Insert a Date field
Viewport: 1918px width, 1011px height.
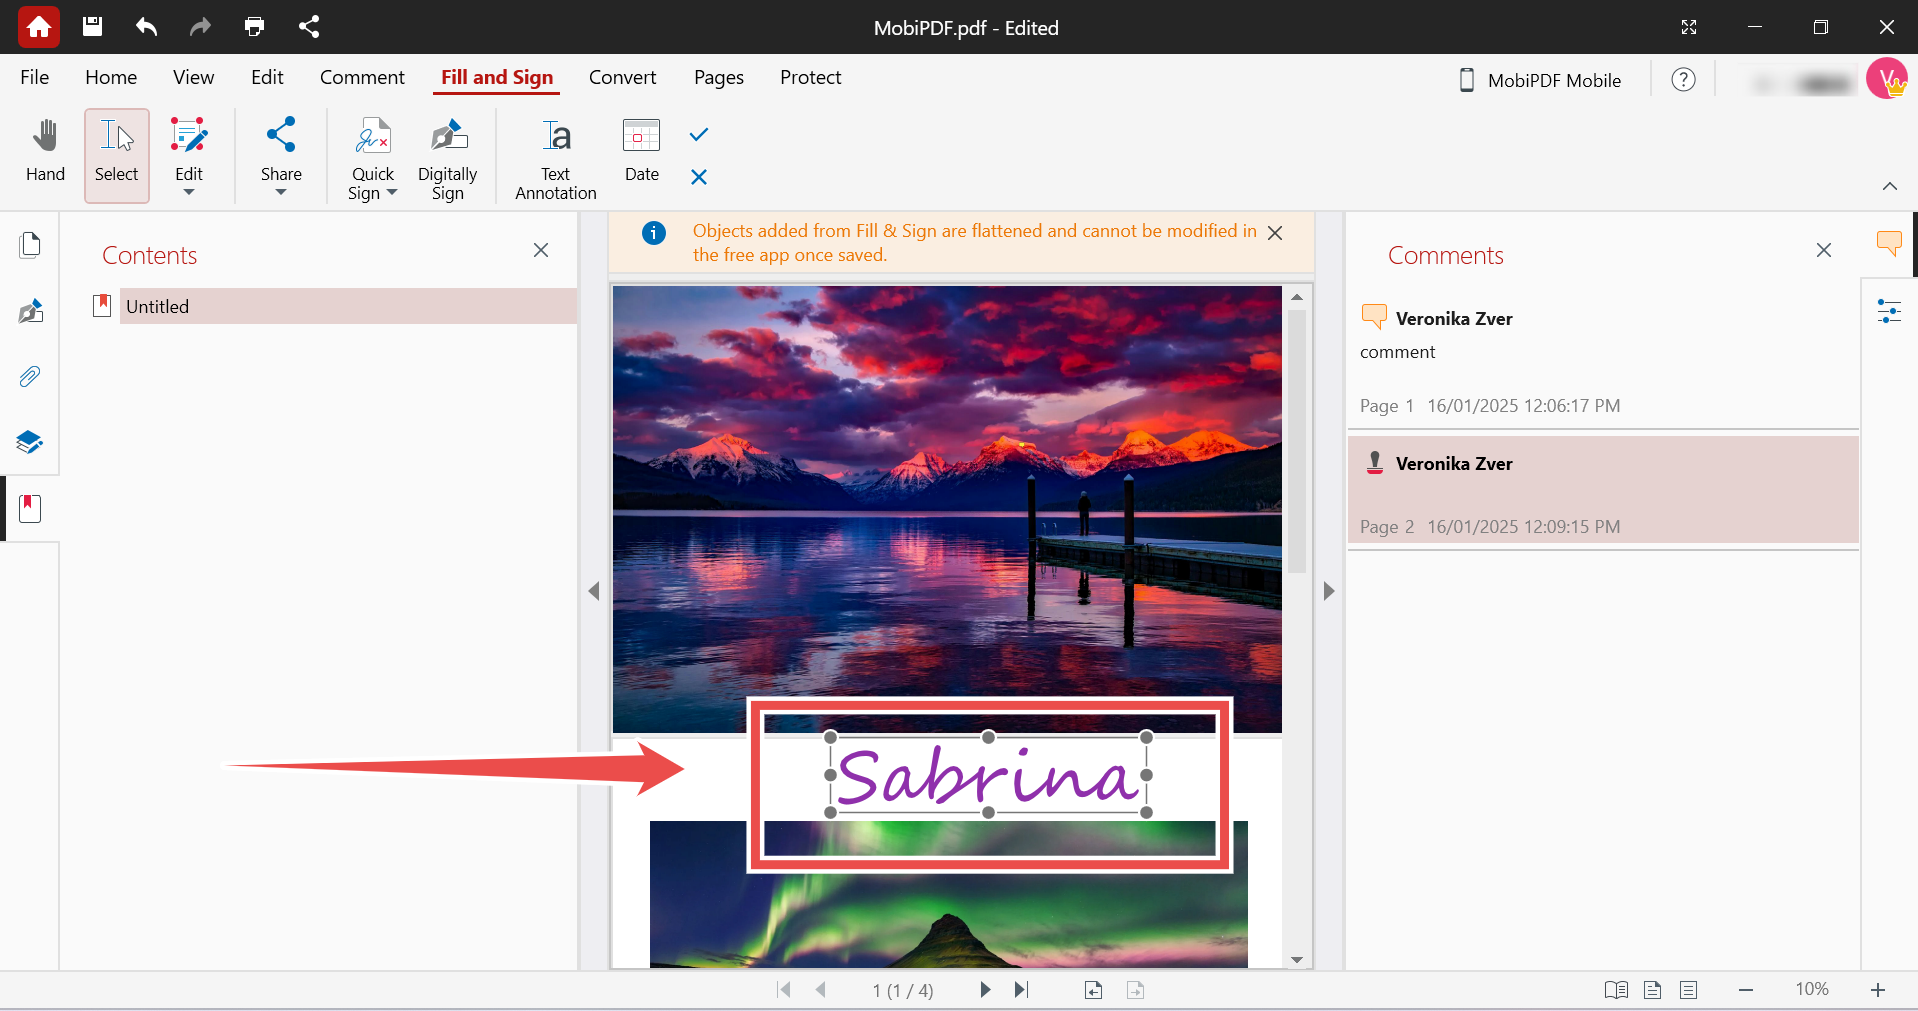pos(640,152)
